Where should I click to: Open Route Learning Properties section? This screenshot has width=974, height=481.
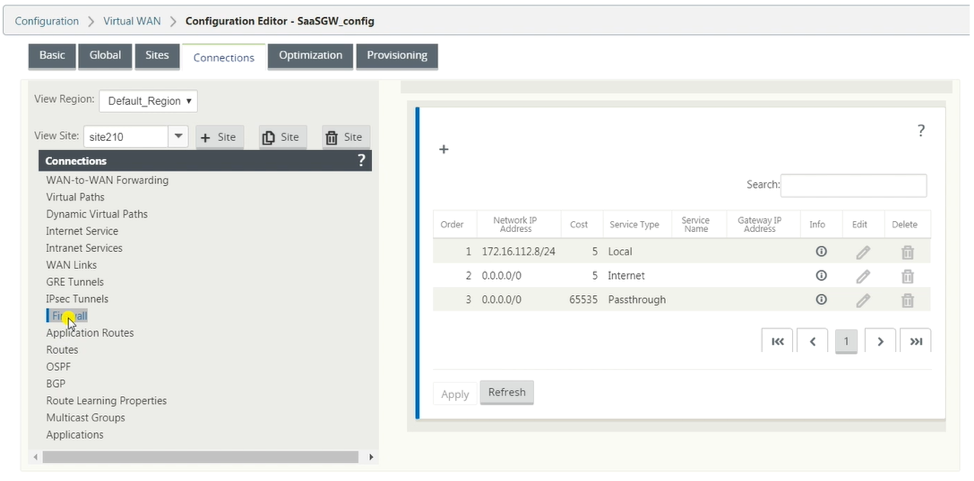(x=106, y=401)
